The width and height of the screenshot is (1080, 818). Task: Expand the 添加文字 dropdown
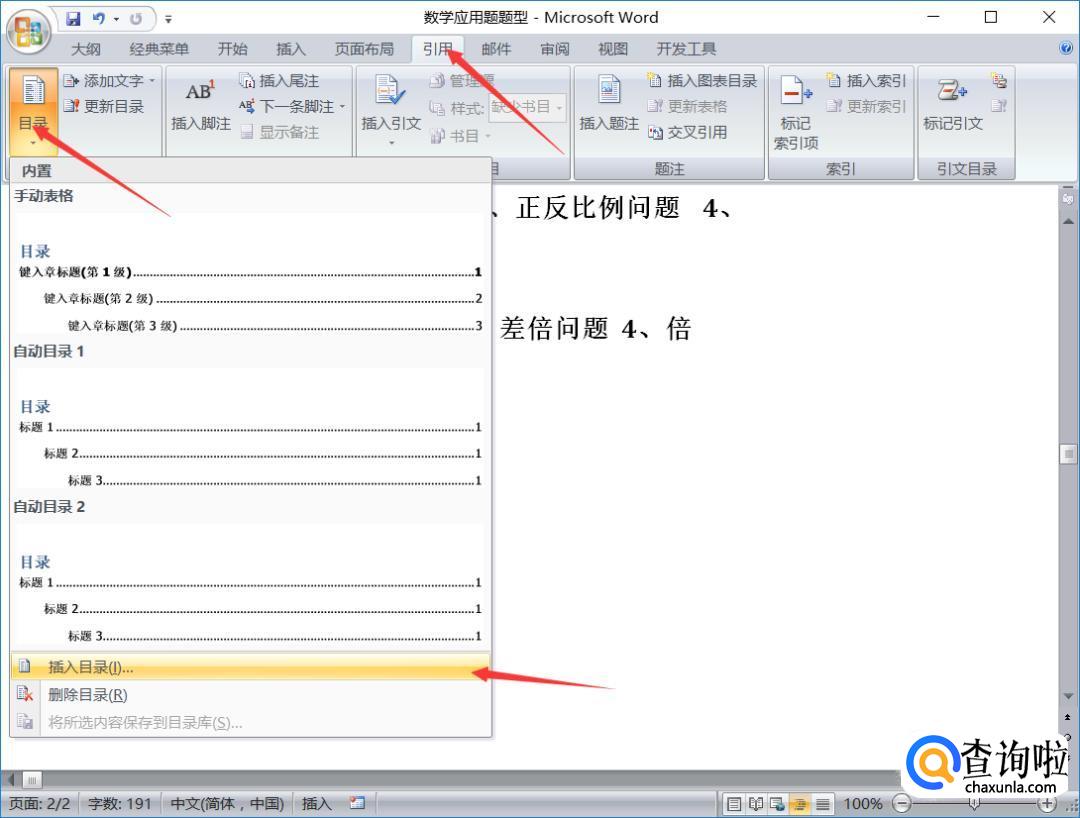pyautogui.click(x=152, y=81)
